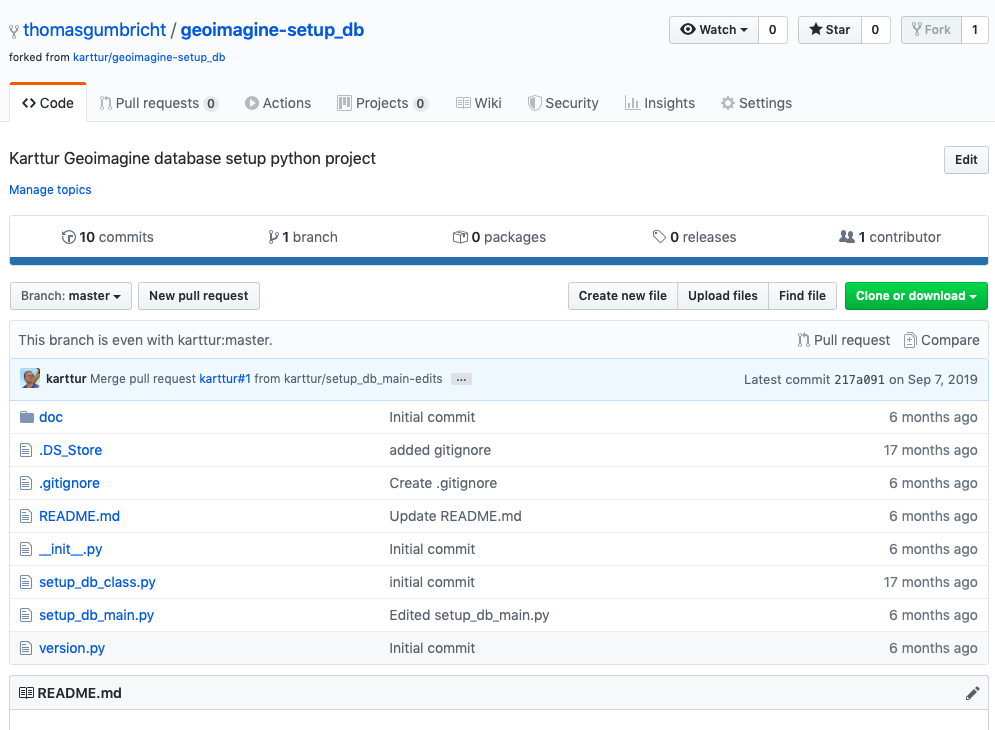
Task: Click the pencil icon to edit README.md
Action: tap(972, 693)
